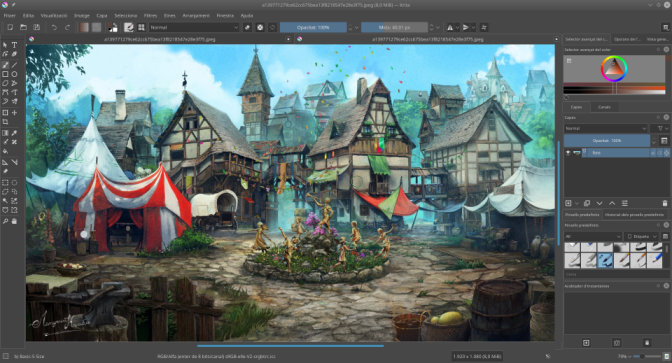
Task: Adjust the layer Opacitat slider in Capes
Action: pos(606,141)
